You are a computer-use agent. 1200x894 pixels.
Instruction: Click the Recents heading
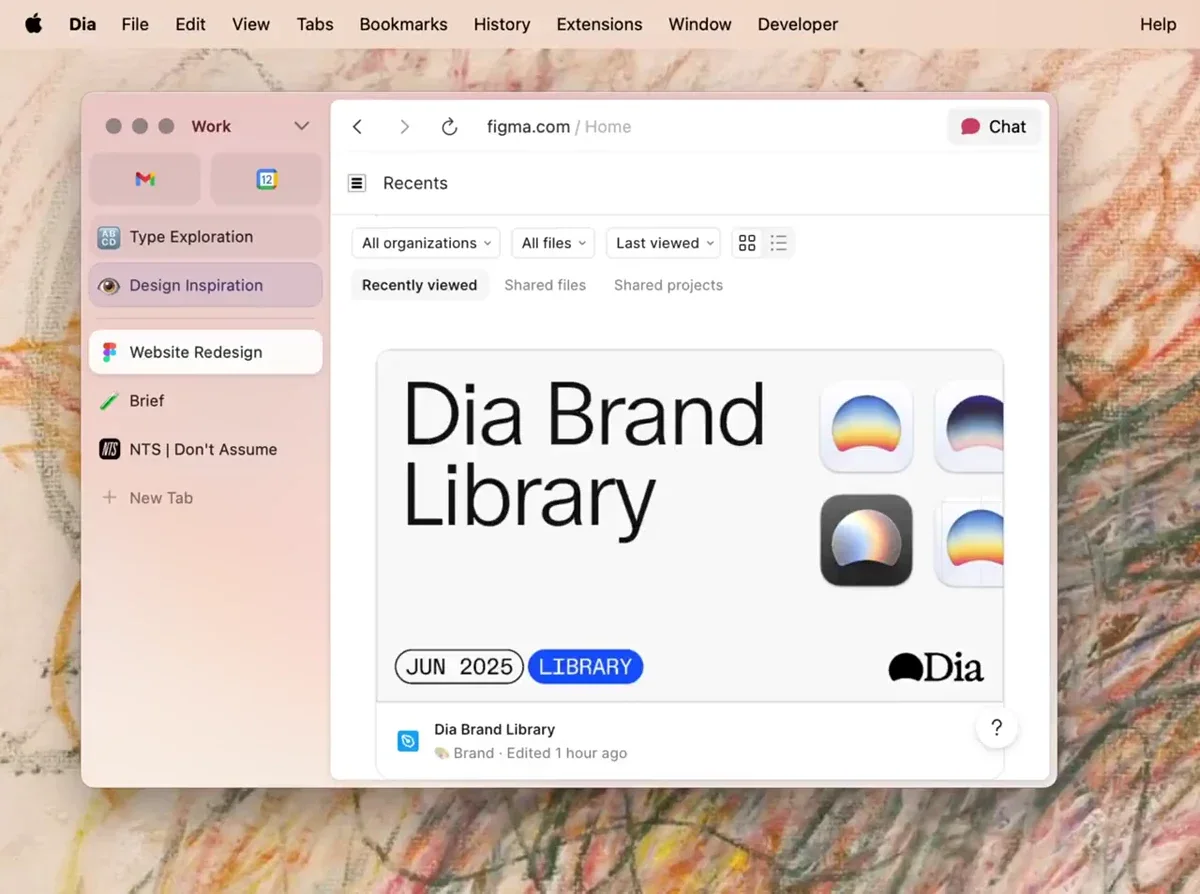pos(415,183)
